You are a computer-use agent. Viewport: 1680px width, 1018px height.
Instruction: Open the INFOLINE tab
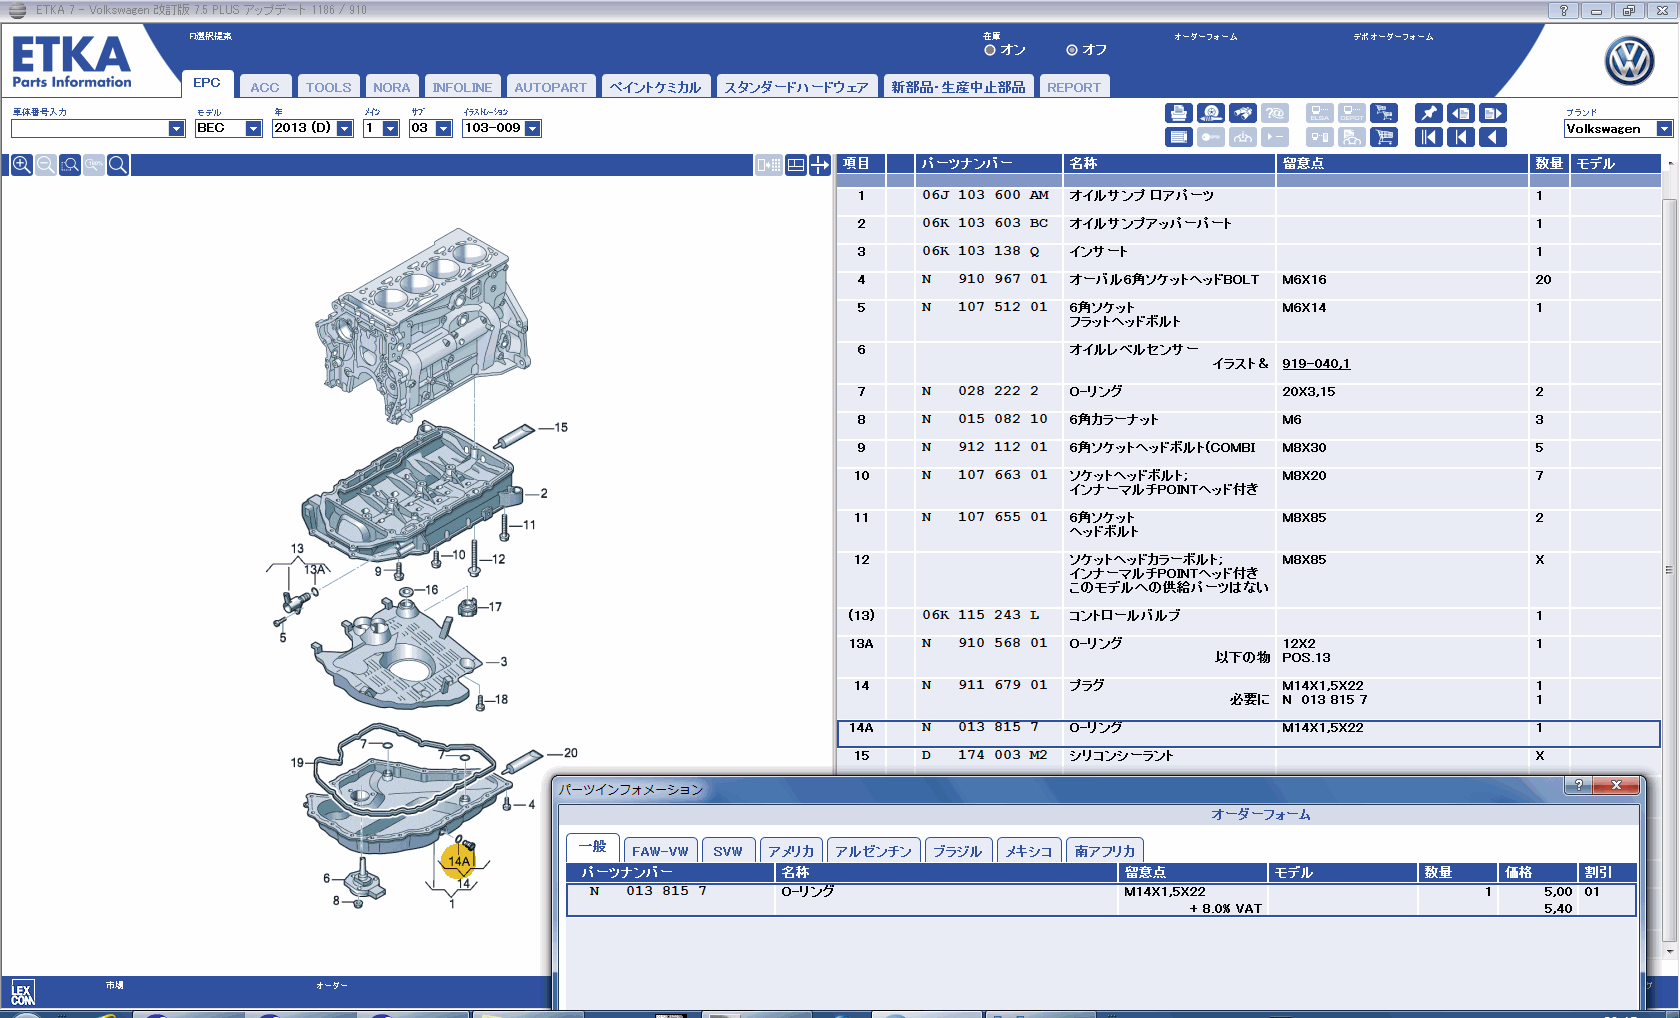pyautogui.click(x=462, y=87)
